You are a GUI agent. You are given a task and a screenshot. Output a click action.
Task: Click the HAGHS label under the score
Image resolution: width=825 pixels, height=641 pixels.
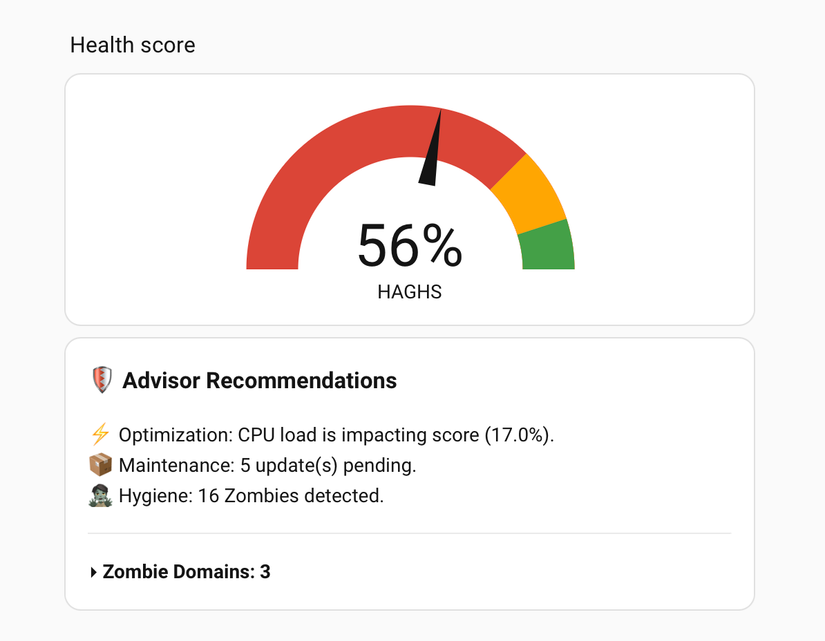click(410, 291)
